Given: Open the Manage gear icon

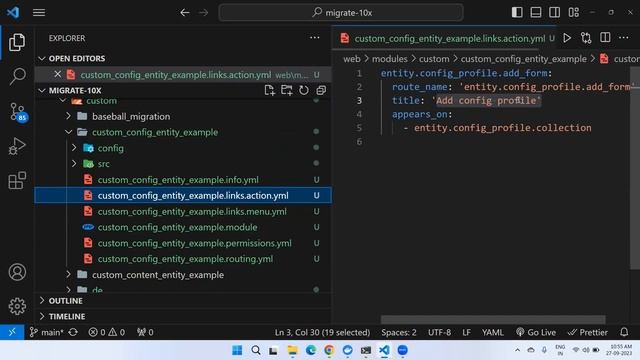Looking at the screenshot, I should point(17,306).
